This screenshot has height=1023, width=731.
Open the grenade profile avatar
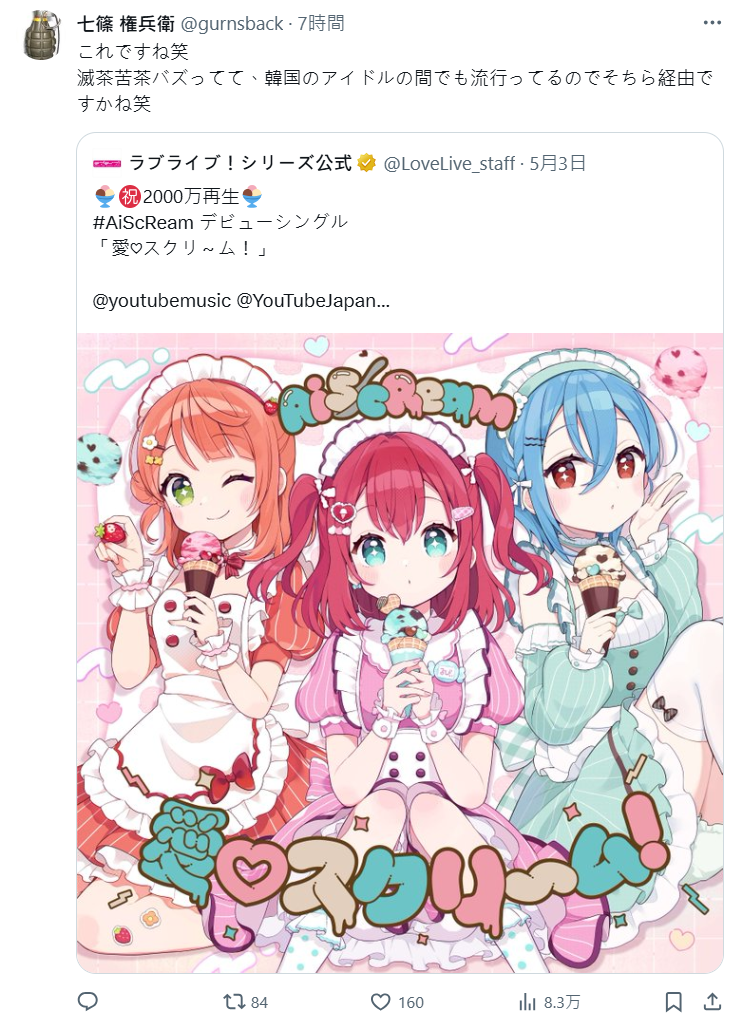point(44,35)
